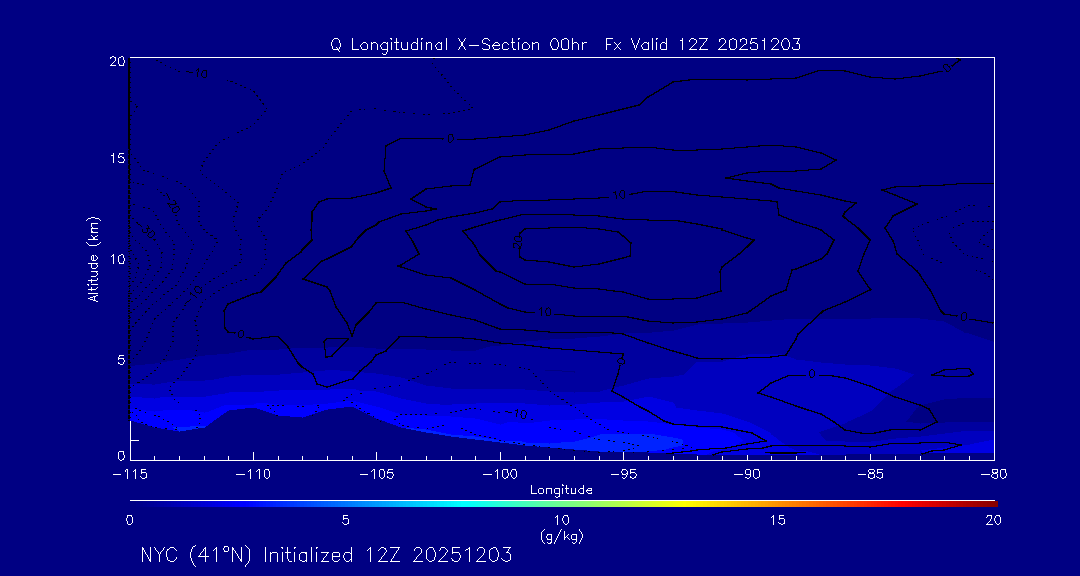The height and width of the screenshot is (576, 1080).
Task: Click the 5 km altitude tick label
Action: pos(121,360)
